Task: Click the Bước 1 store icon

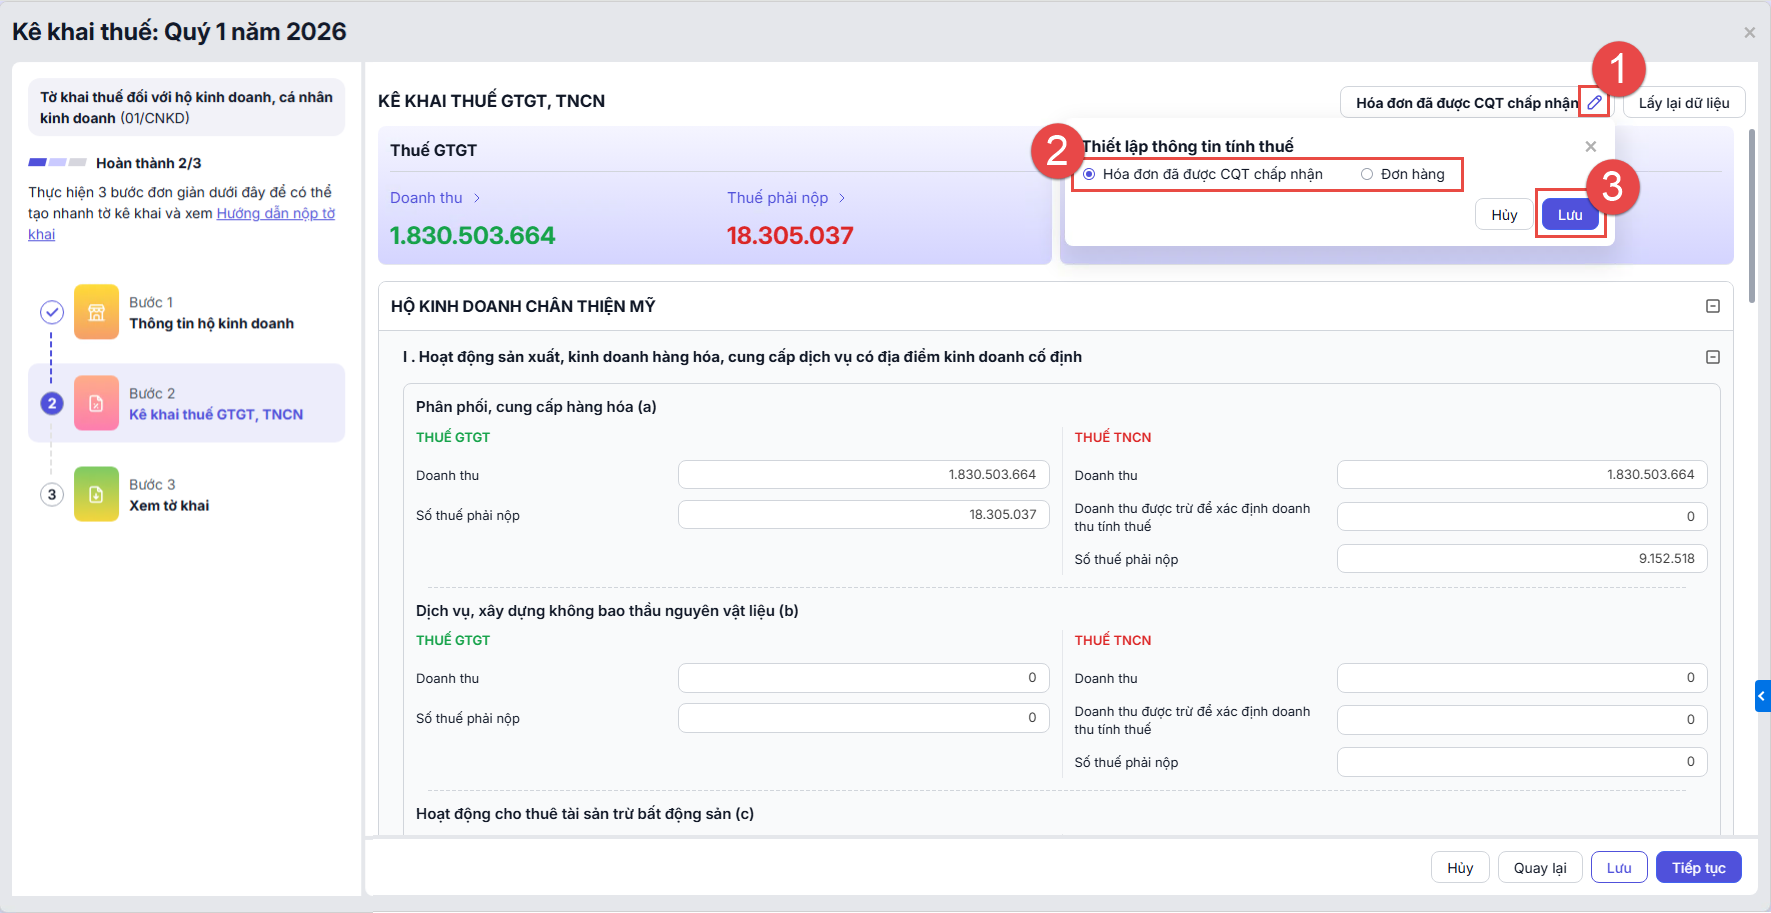Action: (96, 312)
